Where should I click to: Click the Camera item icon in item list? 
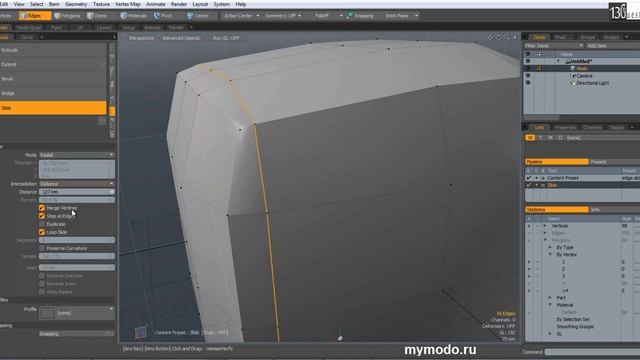tap(573, 76)
